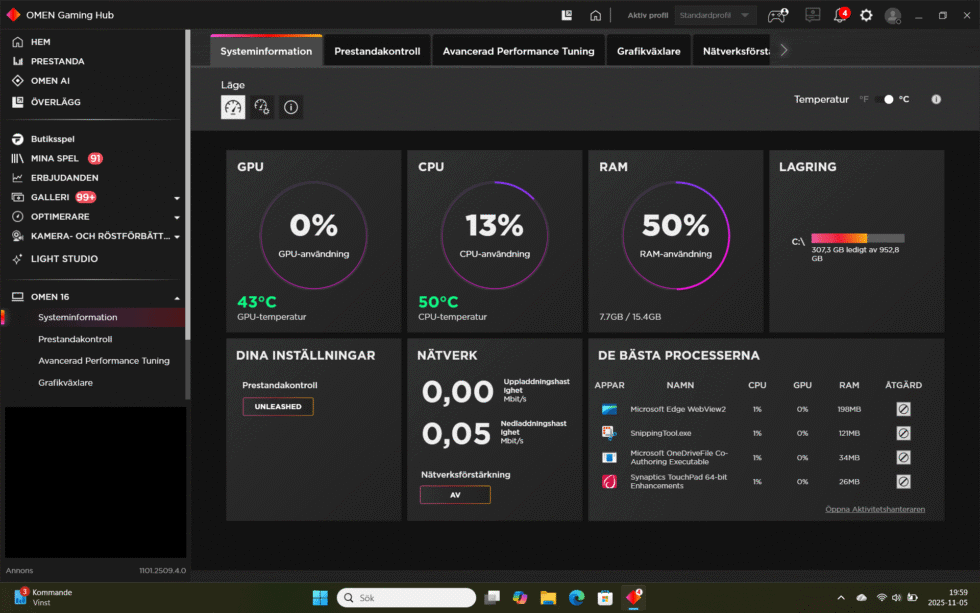Collapse OMEN 16 section
The height and width of the screenshot is (613, 980).
(x=177, y=297)
